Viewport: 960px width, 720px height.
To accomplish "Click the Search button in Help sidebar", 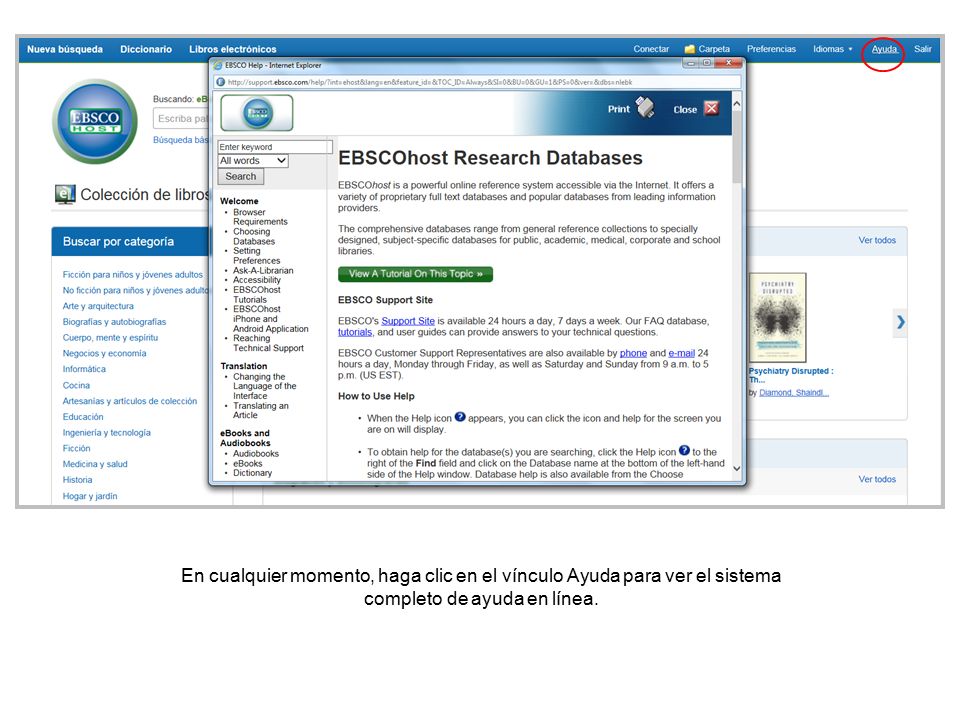I will coord(241,176).
